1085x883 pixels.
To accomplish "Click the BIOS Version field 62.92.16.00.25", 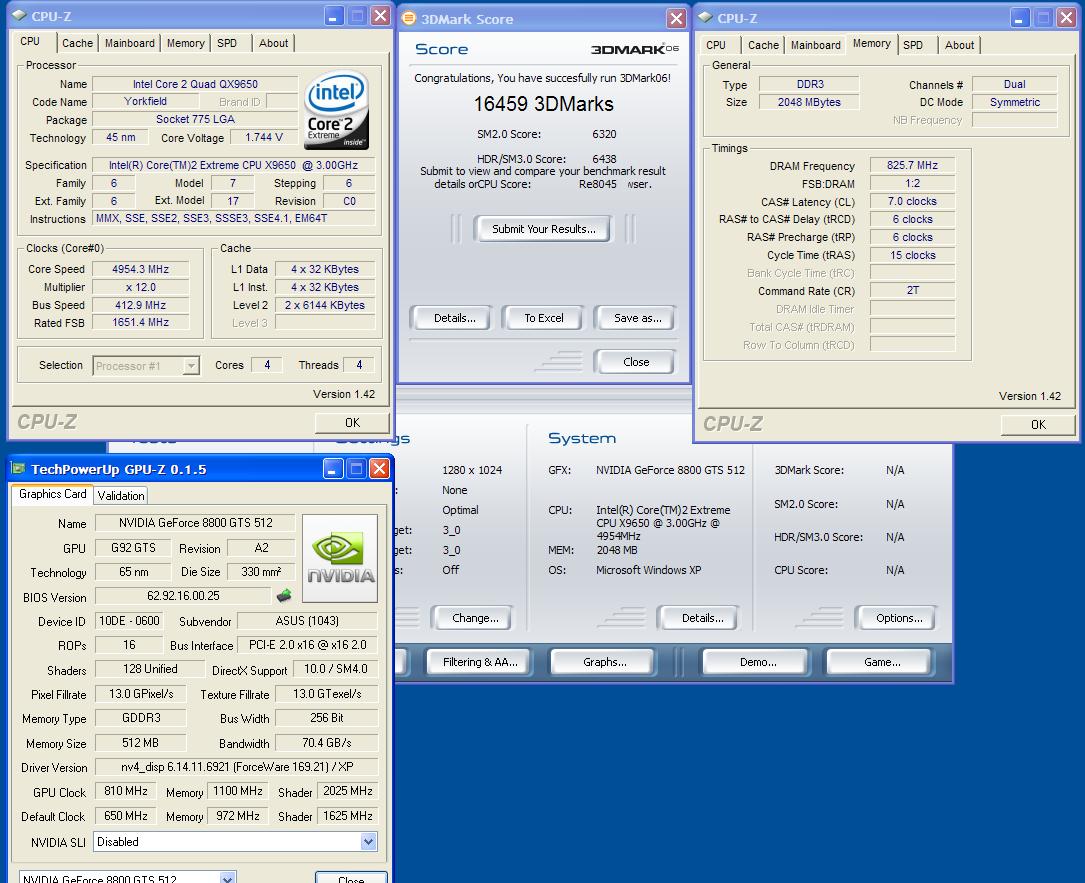I will [183, 595].
